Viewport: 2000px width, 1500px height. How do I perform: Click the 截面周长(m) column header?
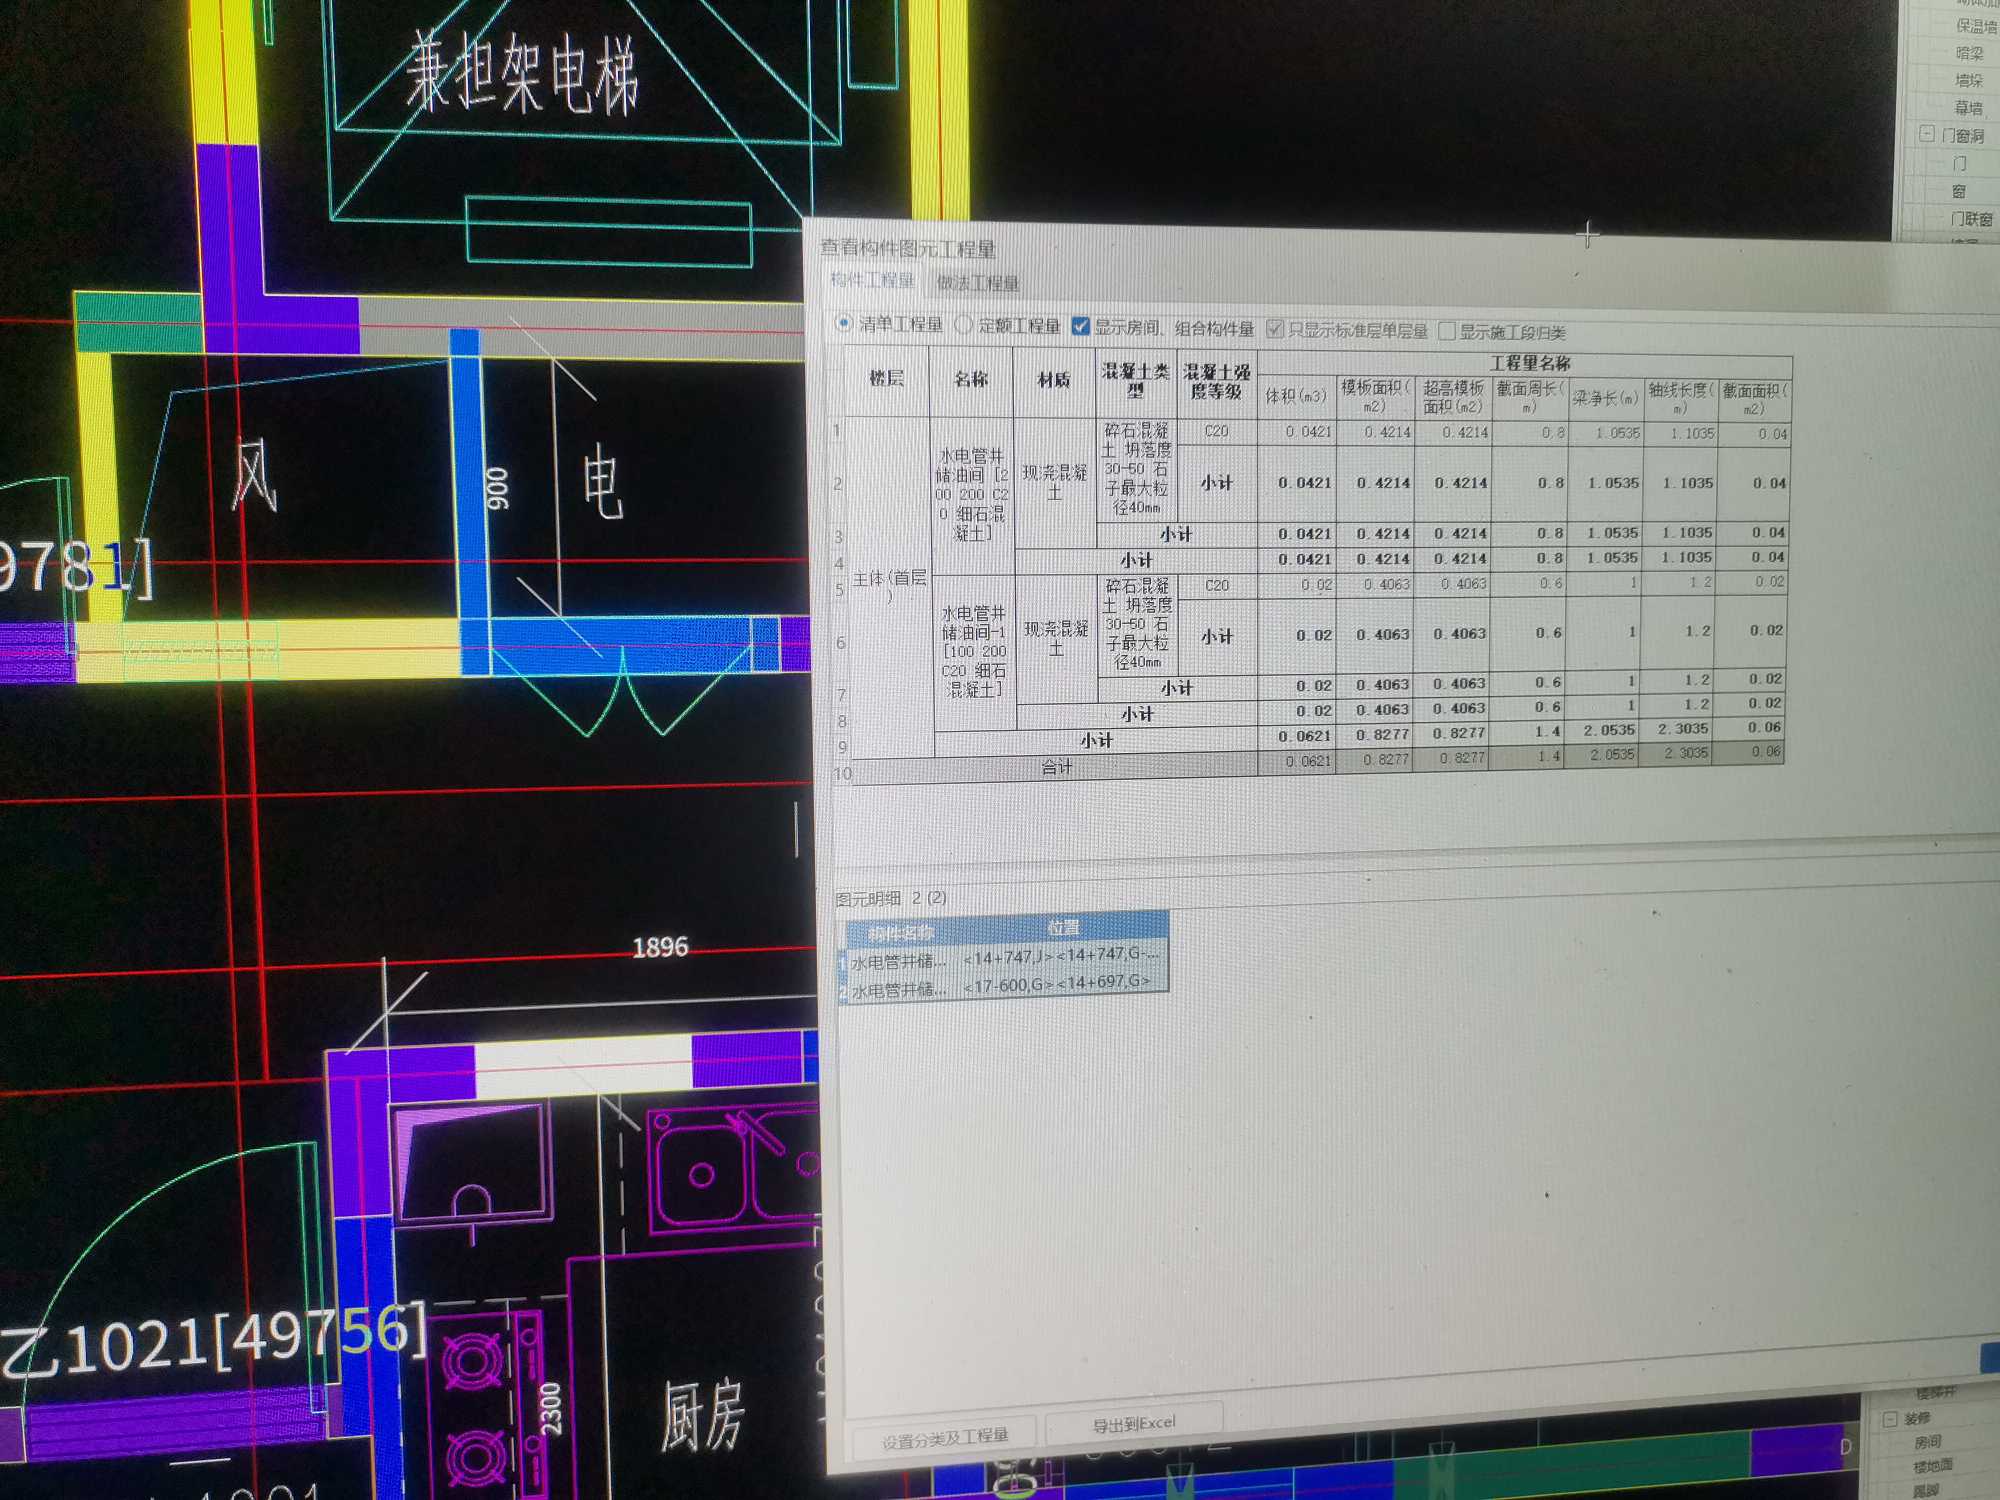pos(1529,398)
